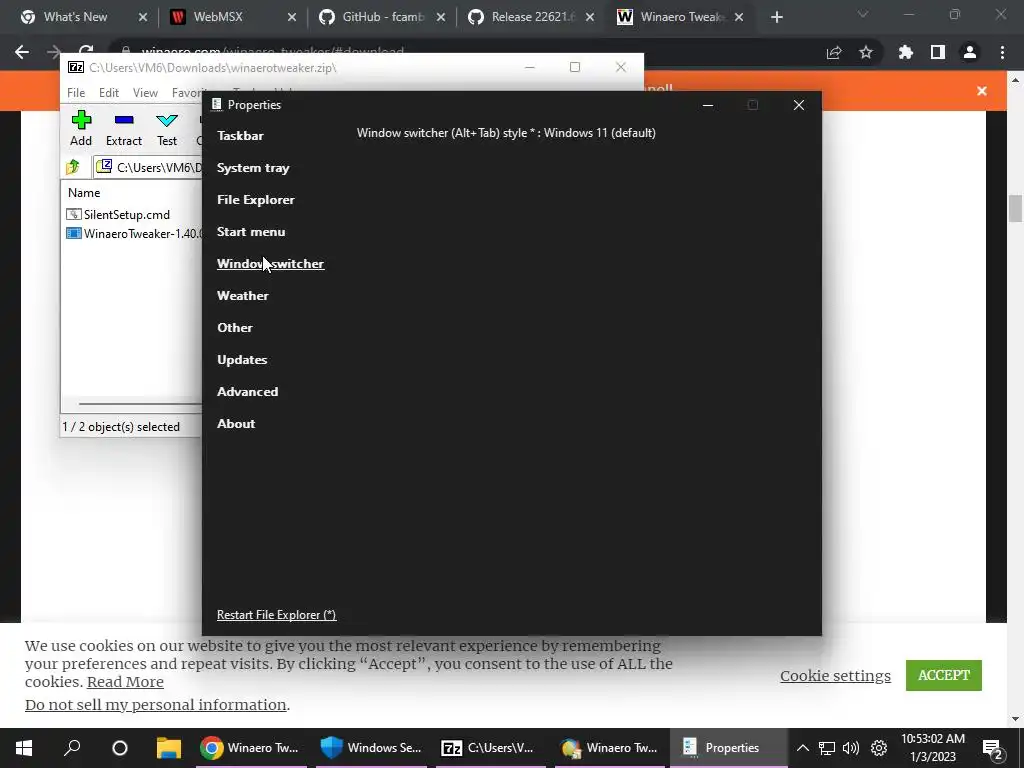
Task: Click the taskbar search magnifier icon
Action: 72,748
